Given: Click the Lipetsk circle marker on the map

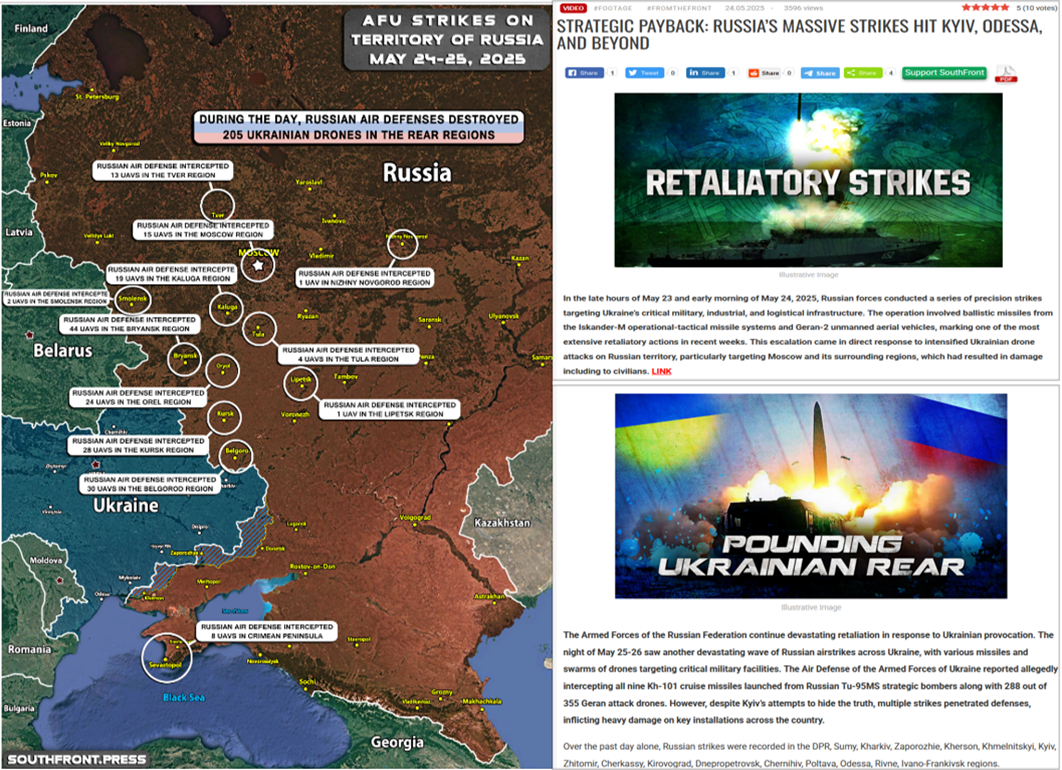Looking at the screenshot, I should click(x=300, y=383).
